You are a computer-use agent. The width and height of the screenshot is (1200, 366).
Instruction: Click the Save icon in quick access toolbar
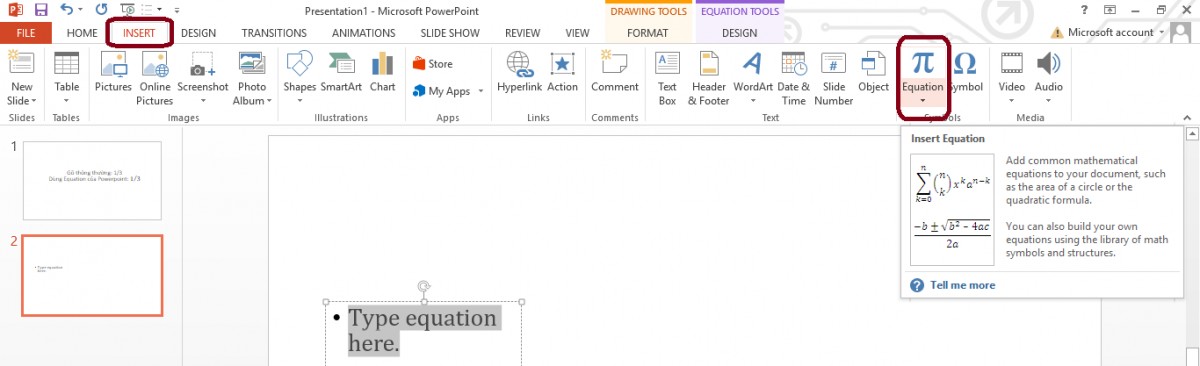pyautogui.click(x=41, y=10)
